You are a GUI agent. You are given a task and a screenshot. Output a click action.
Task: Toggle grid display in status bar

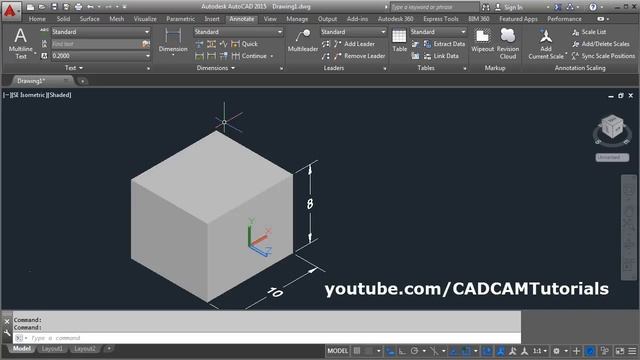[357, 351]
